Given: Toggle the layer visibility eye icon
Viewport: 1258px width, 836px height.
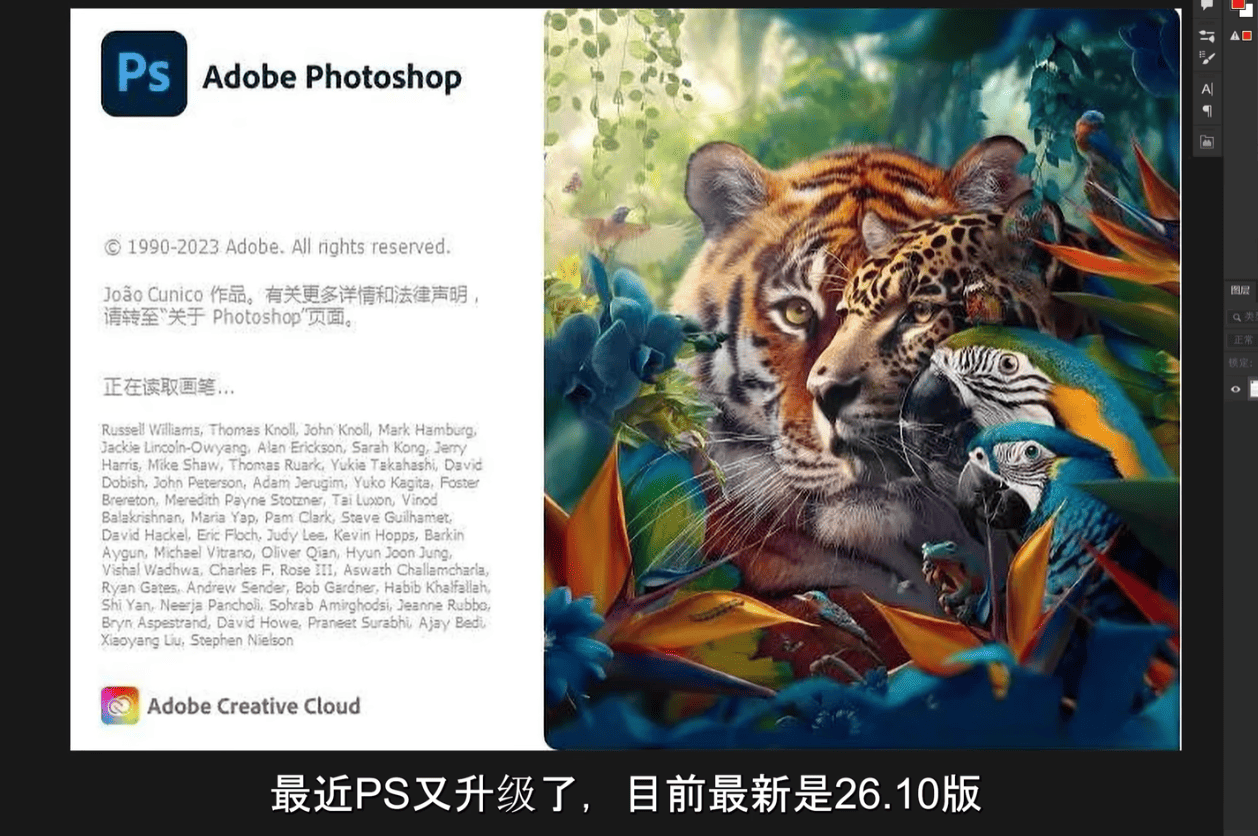Looking at the screenshot, I should click(x=1236, y=389).
